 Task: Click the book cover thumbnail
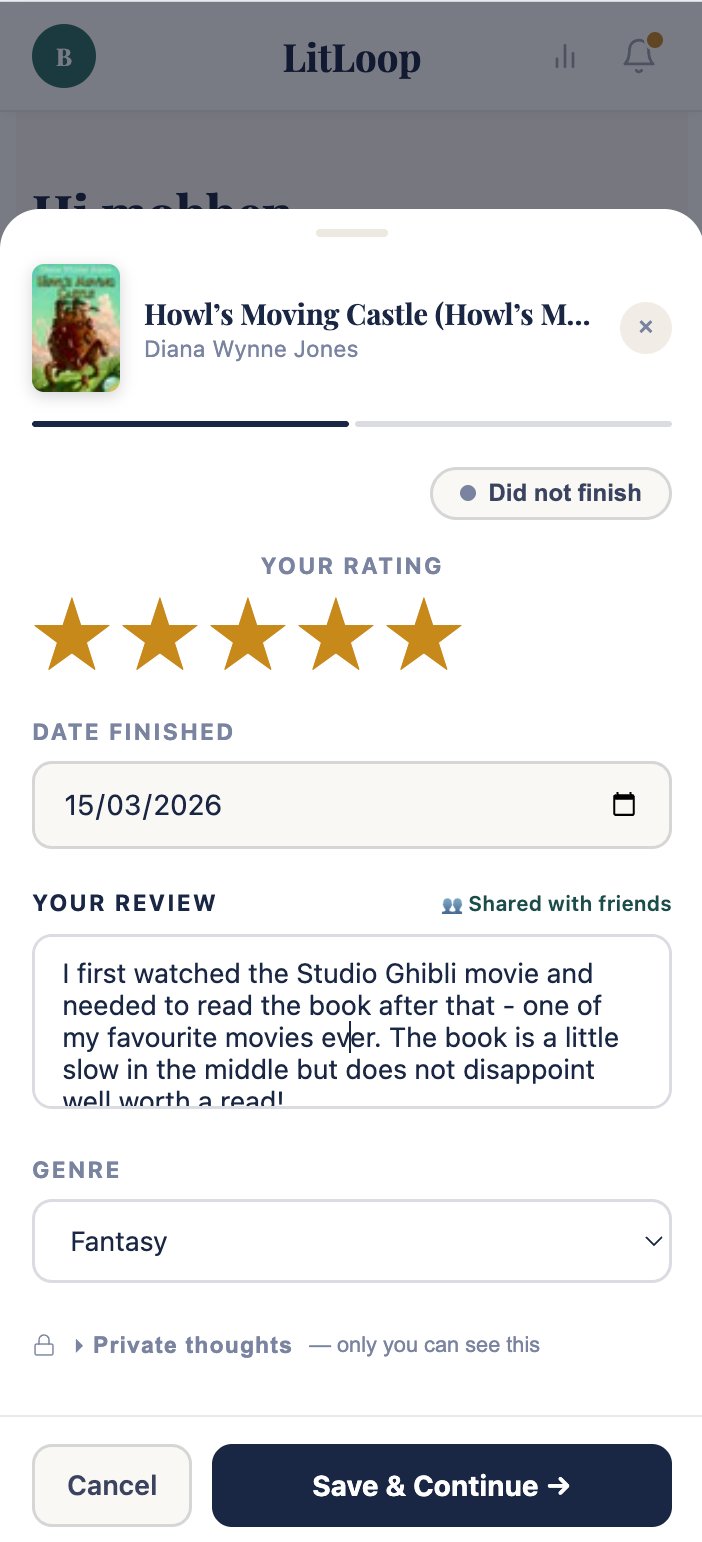76,328
